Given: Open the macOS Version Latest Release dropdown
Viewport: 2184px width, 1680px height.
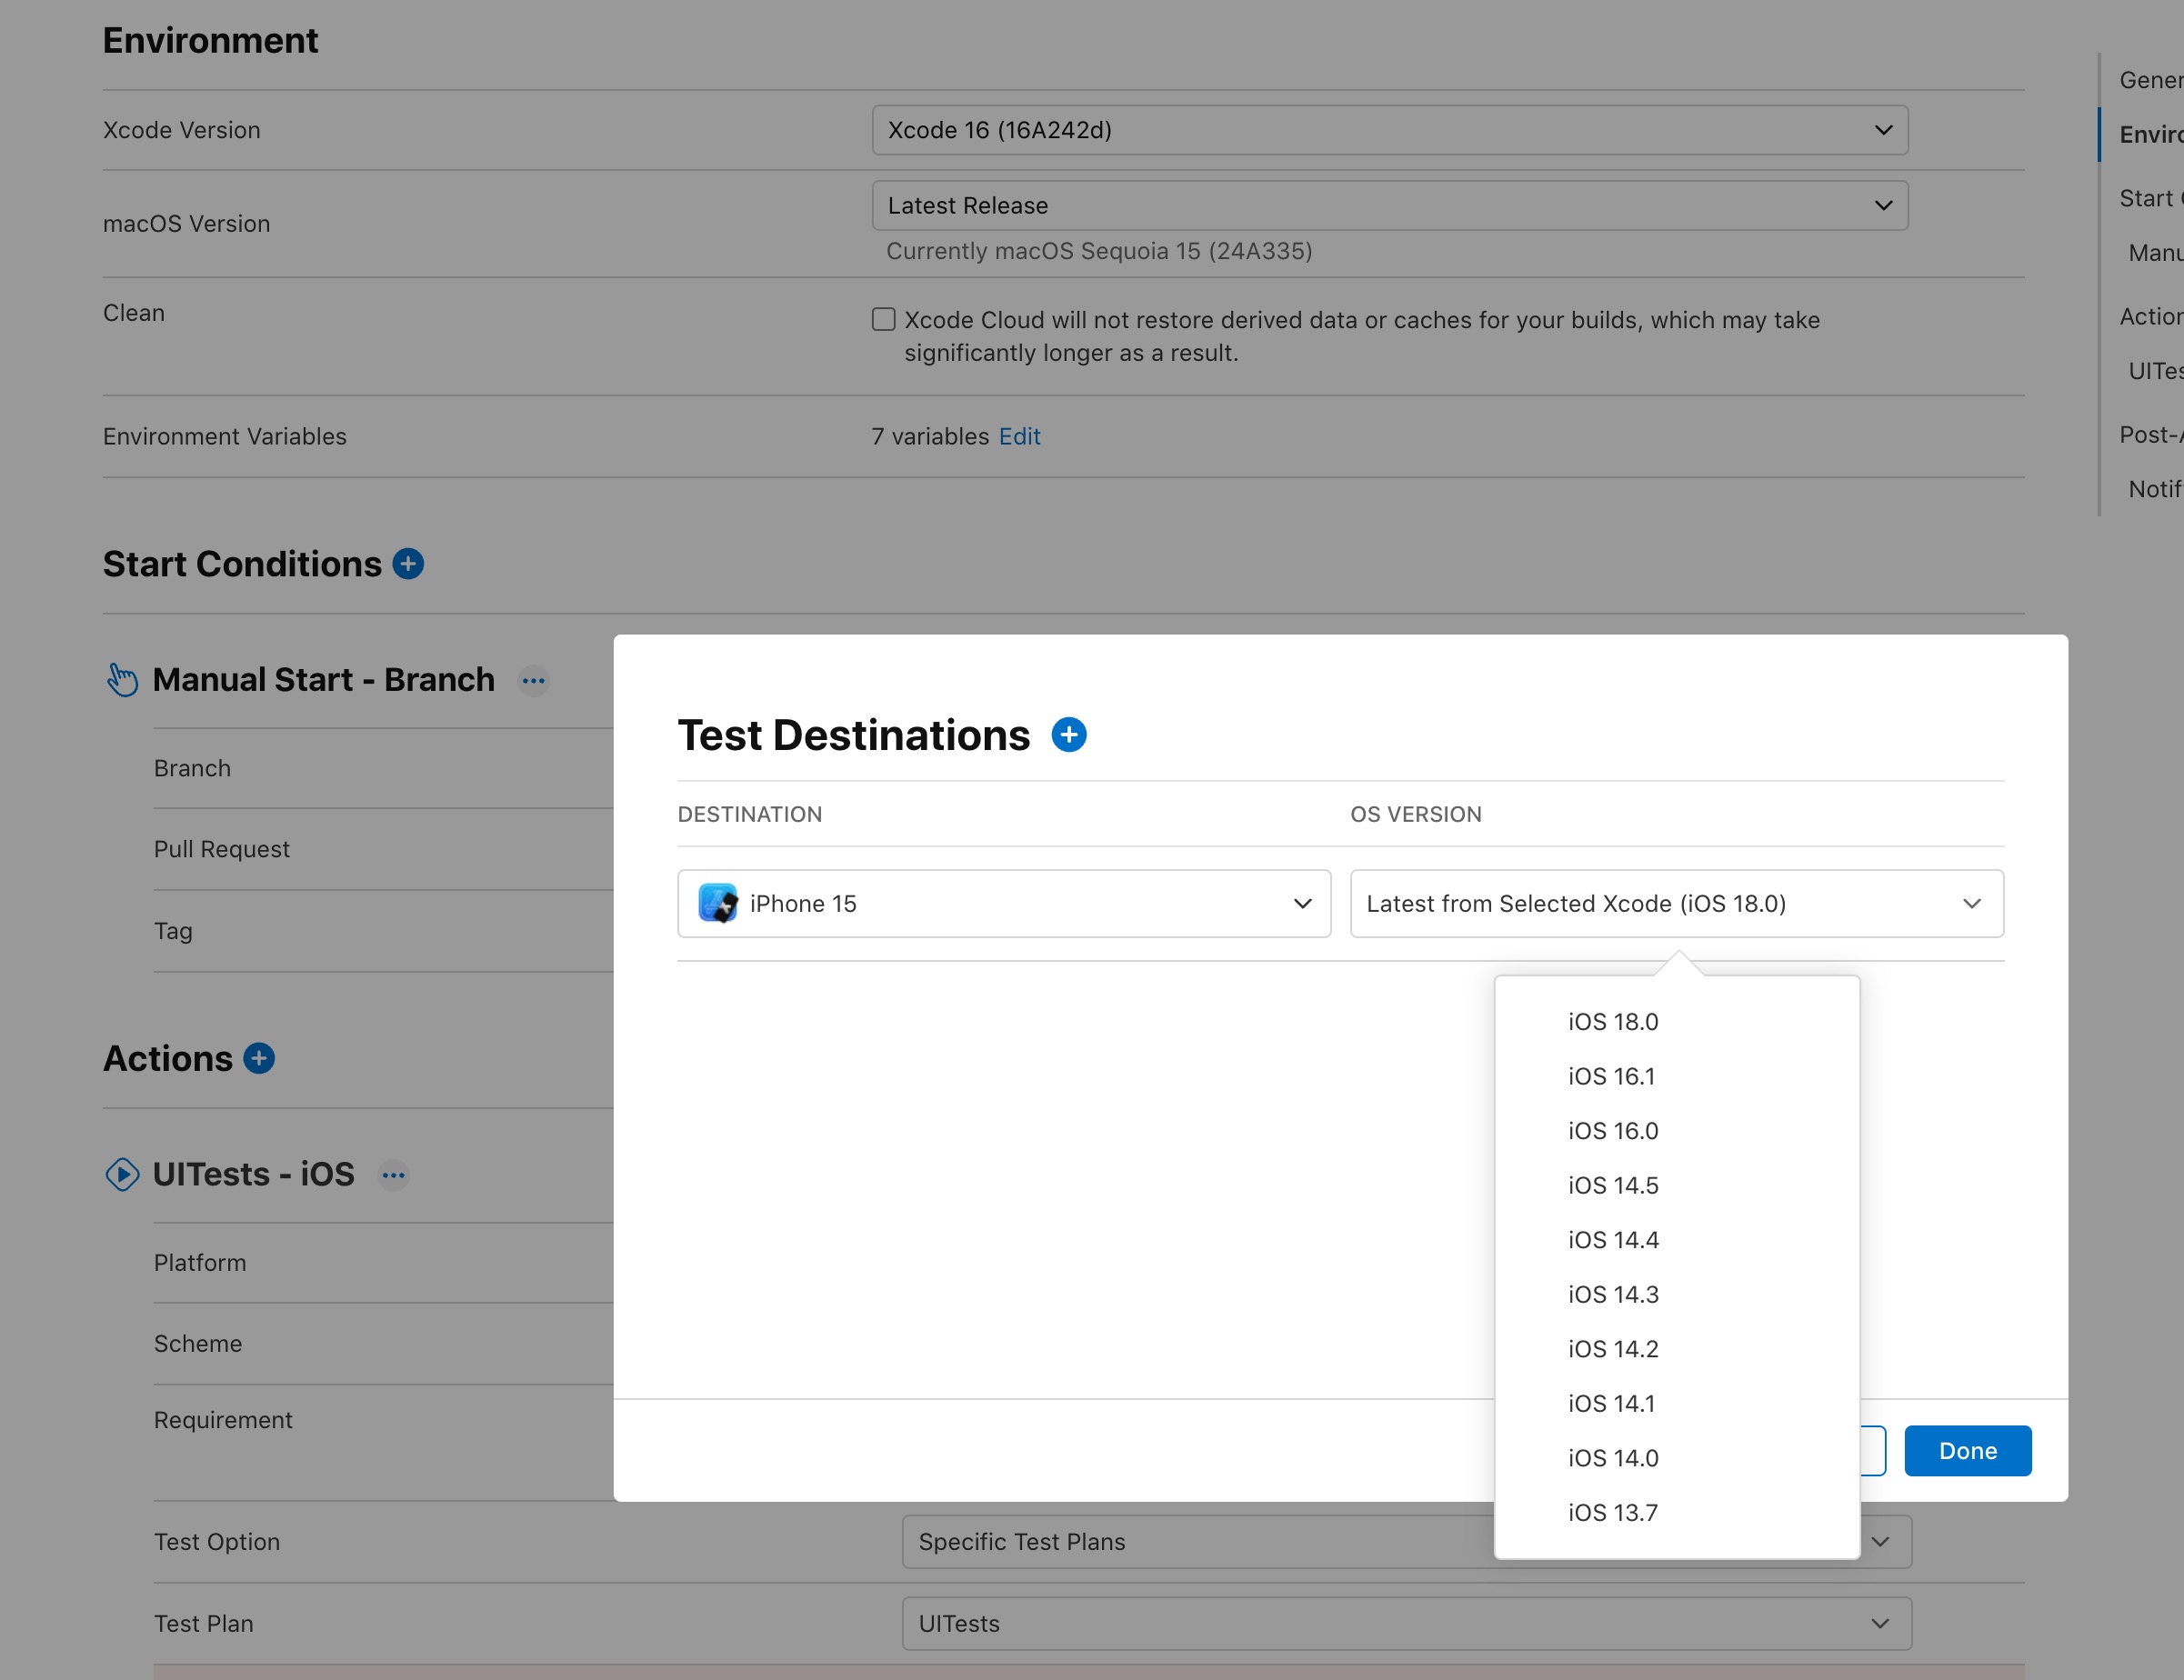Looking at the screenshot, I should 1390,205.
